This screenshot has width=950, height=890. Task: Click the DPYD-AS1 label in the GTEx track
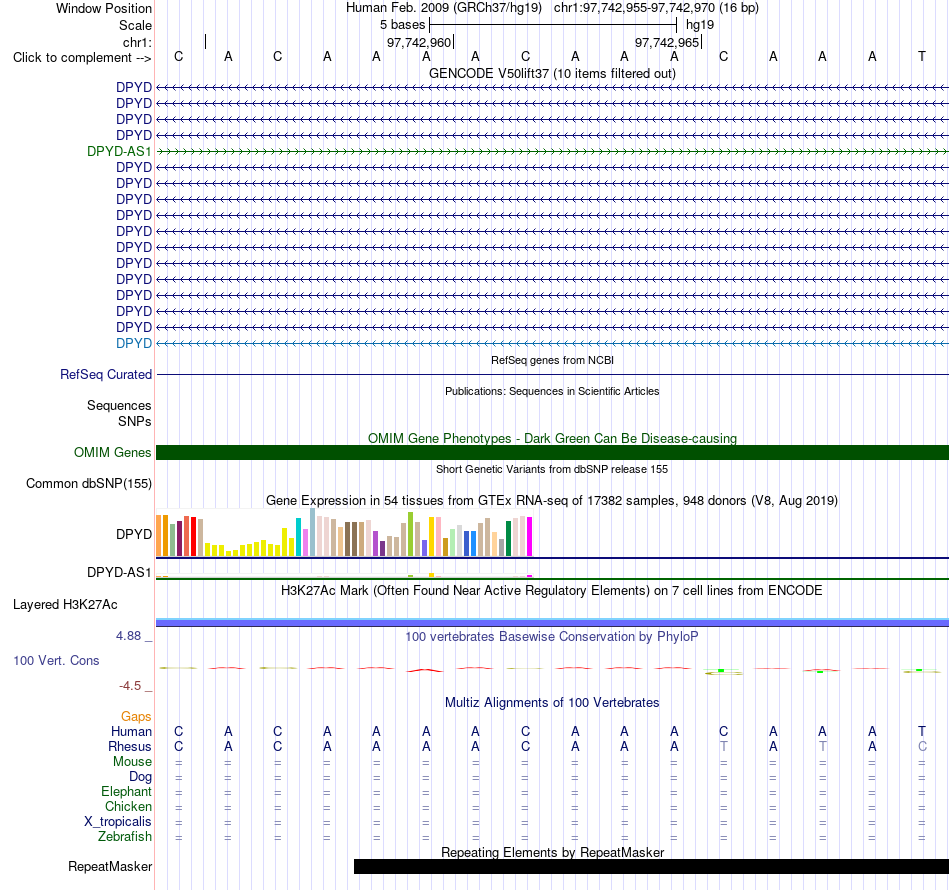119,573
